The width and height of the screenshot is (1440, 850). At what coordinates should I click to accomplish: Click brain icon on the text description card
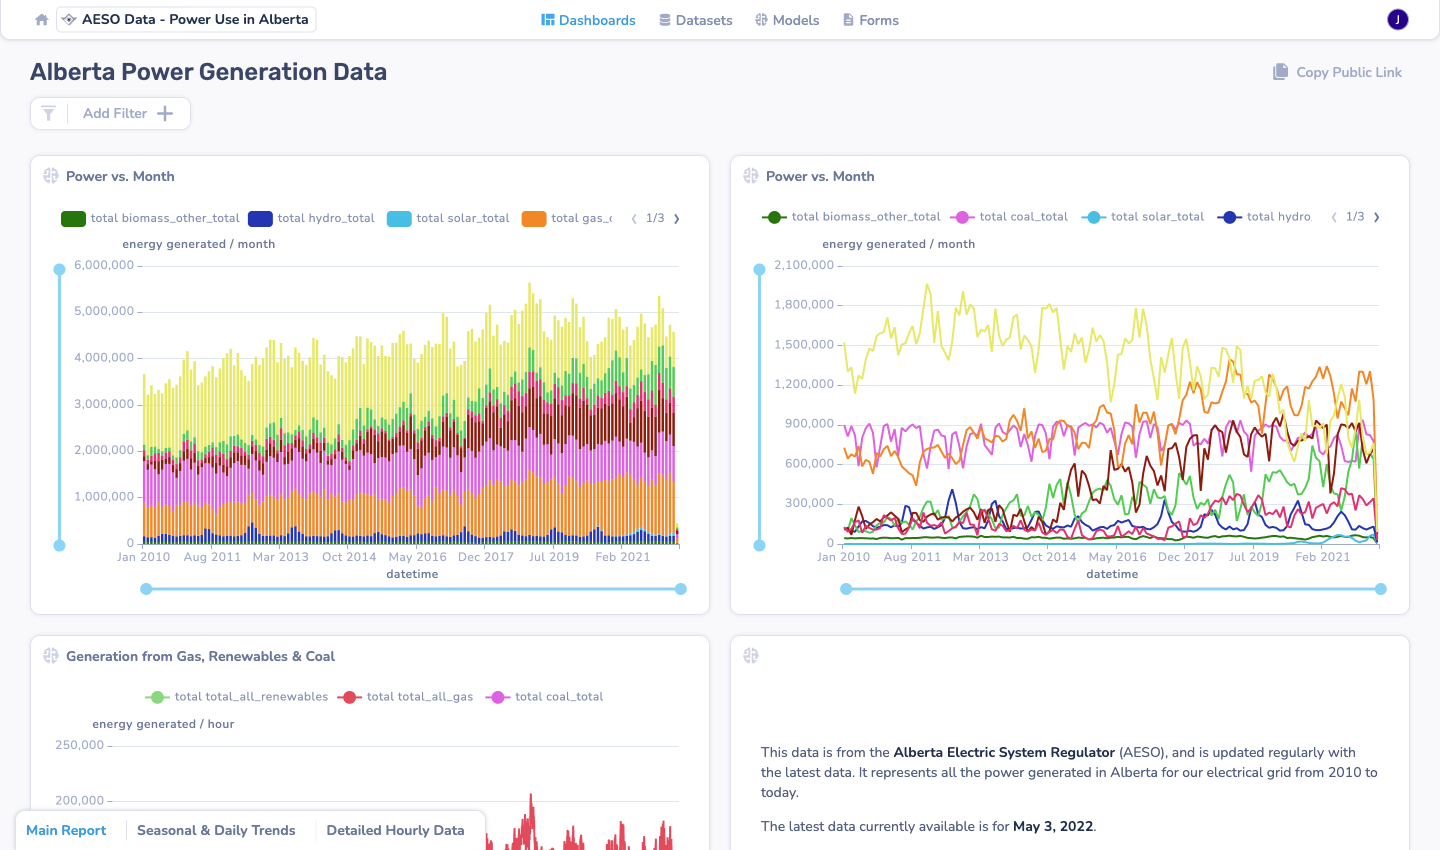pyautogui.click(x=751, y=656)
